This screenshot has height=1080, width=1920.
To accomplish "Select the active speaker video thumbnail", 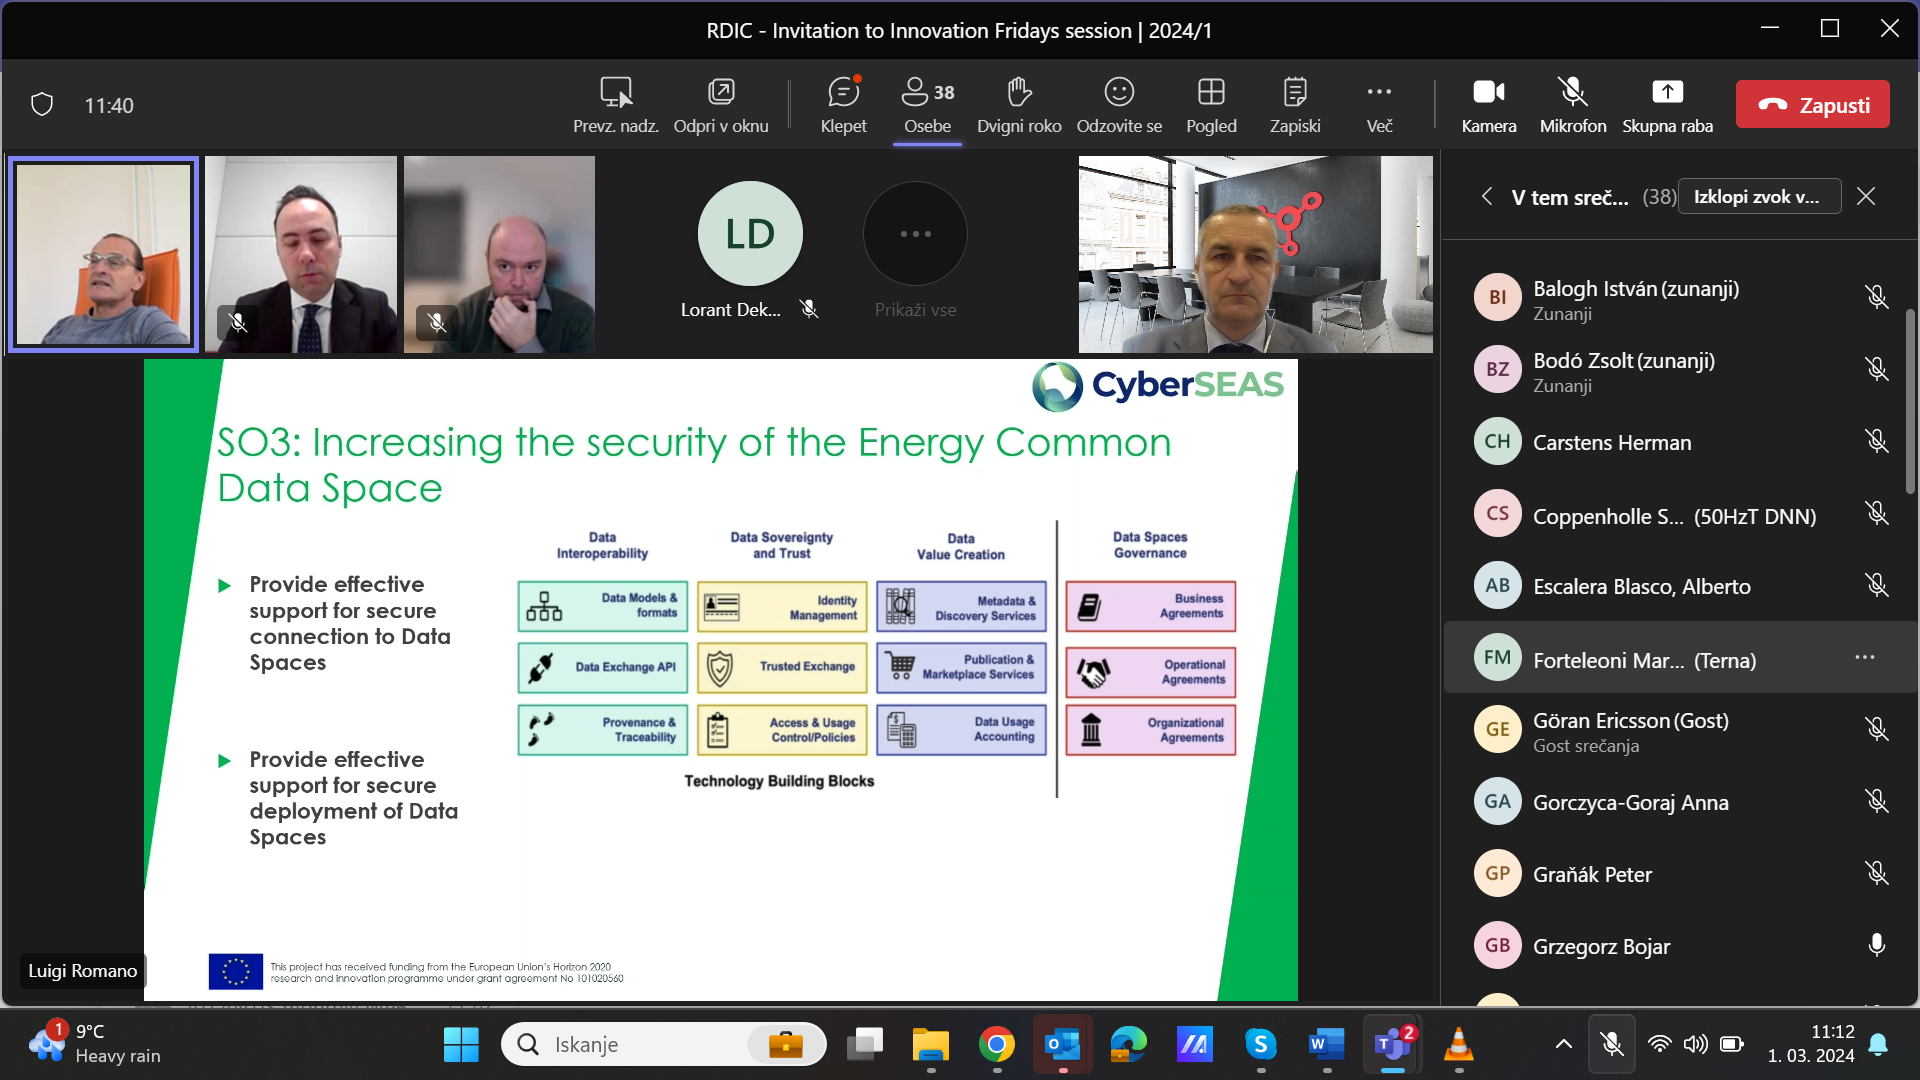I will point(103,254).
